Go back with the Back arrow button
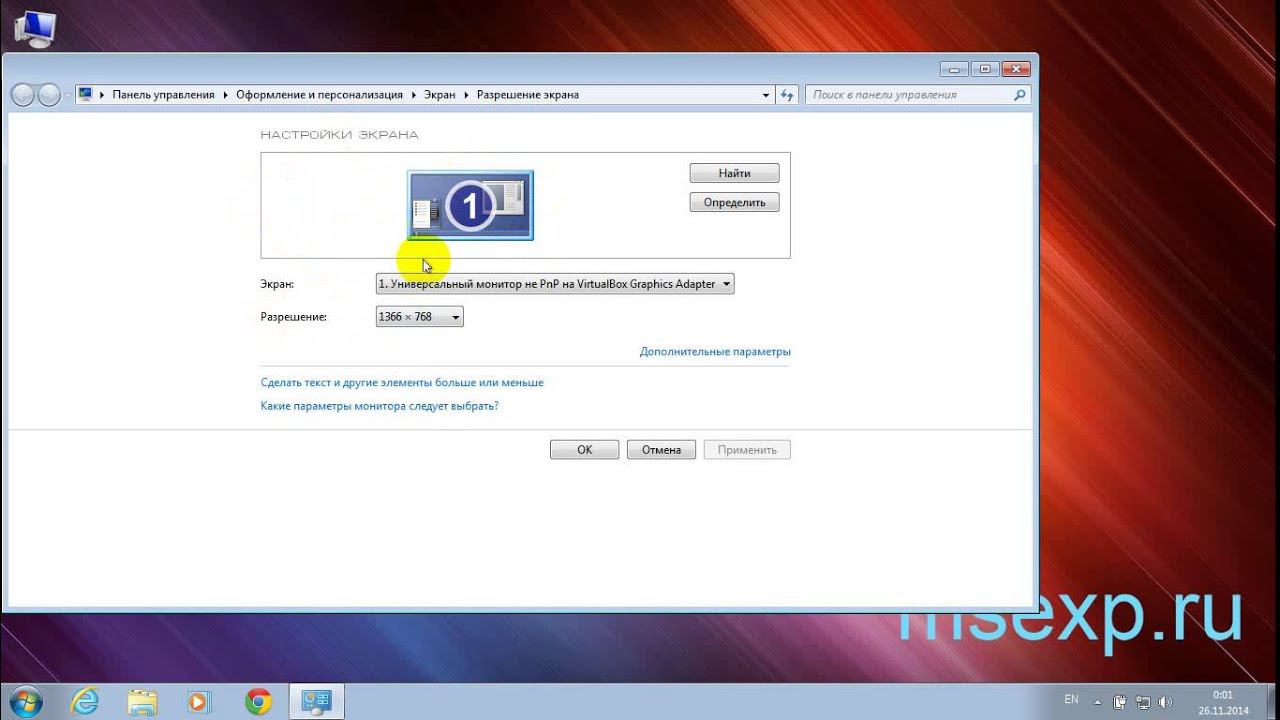The width and height of the screenshot is (1280, 720). (x=22, y=95)
